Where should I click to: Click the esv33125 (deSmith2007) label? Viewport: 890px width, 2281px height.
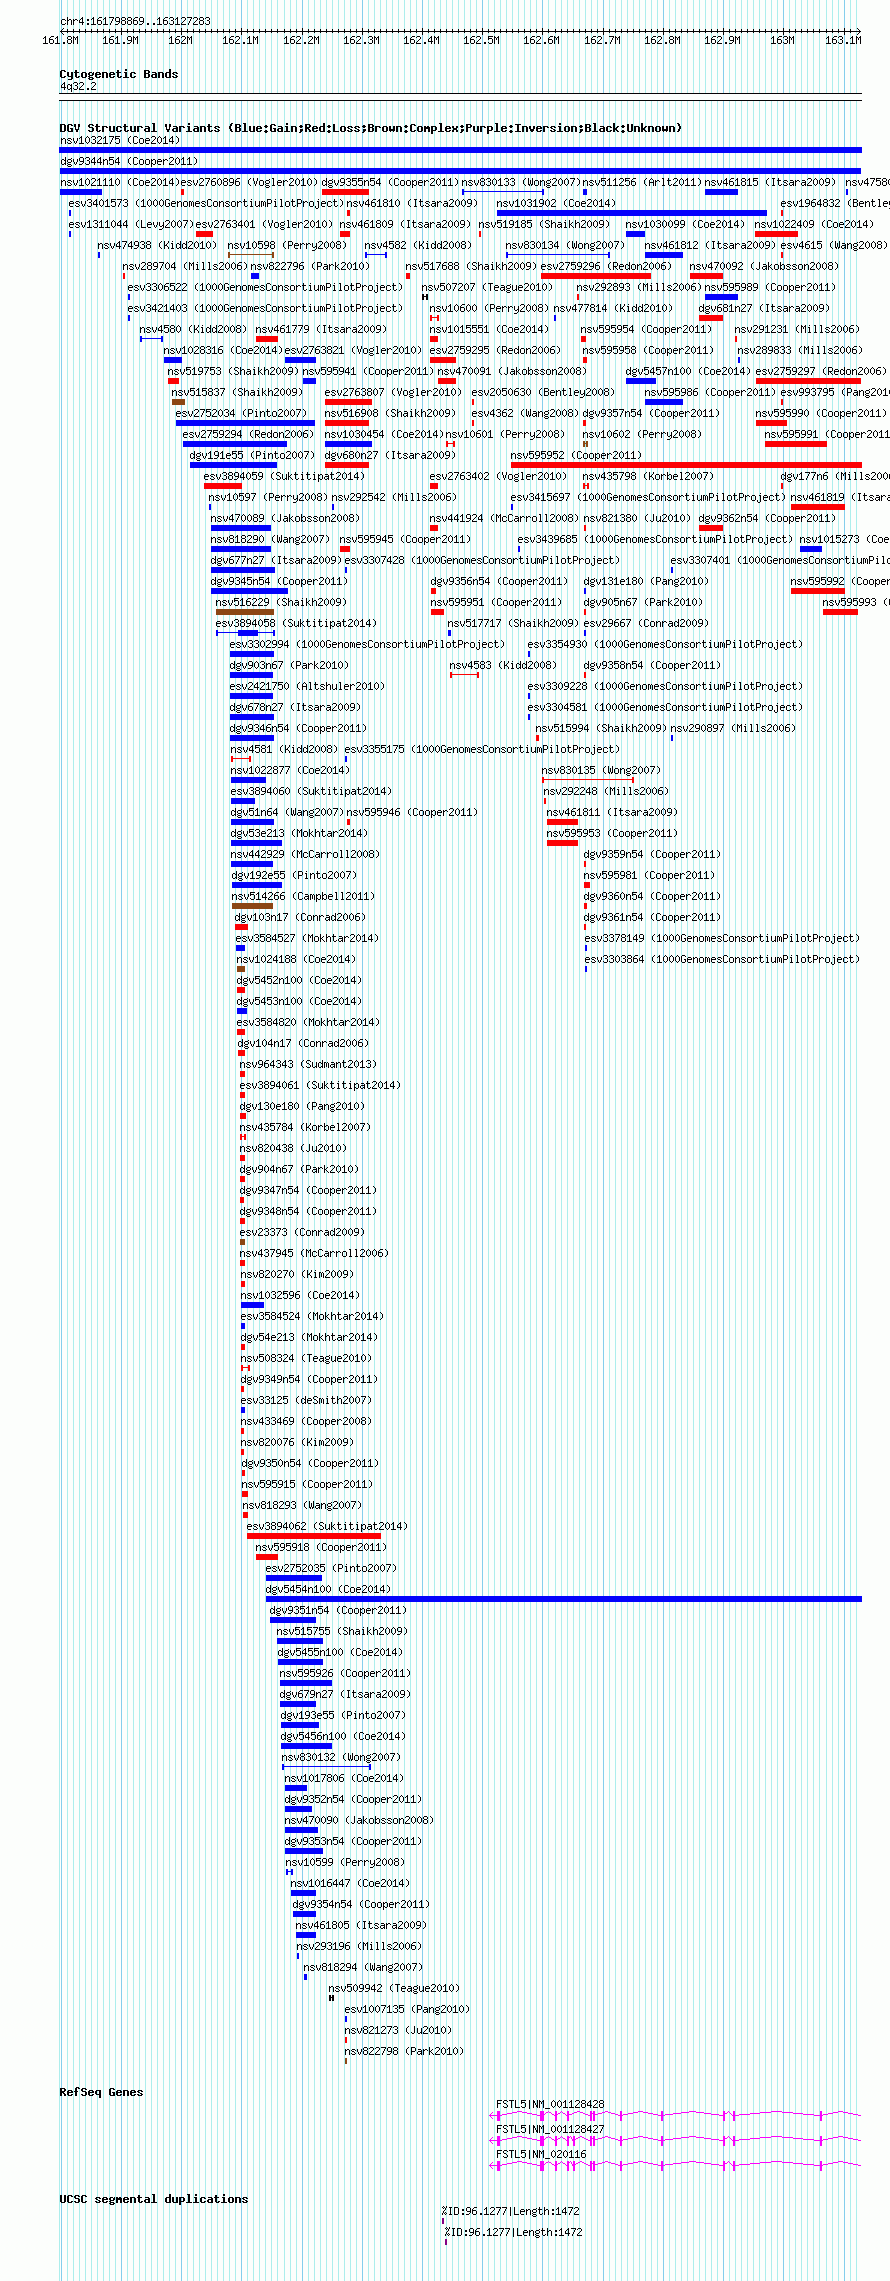[x=306, y=1400]
